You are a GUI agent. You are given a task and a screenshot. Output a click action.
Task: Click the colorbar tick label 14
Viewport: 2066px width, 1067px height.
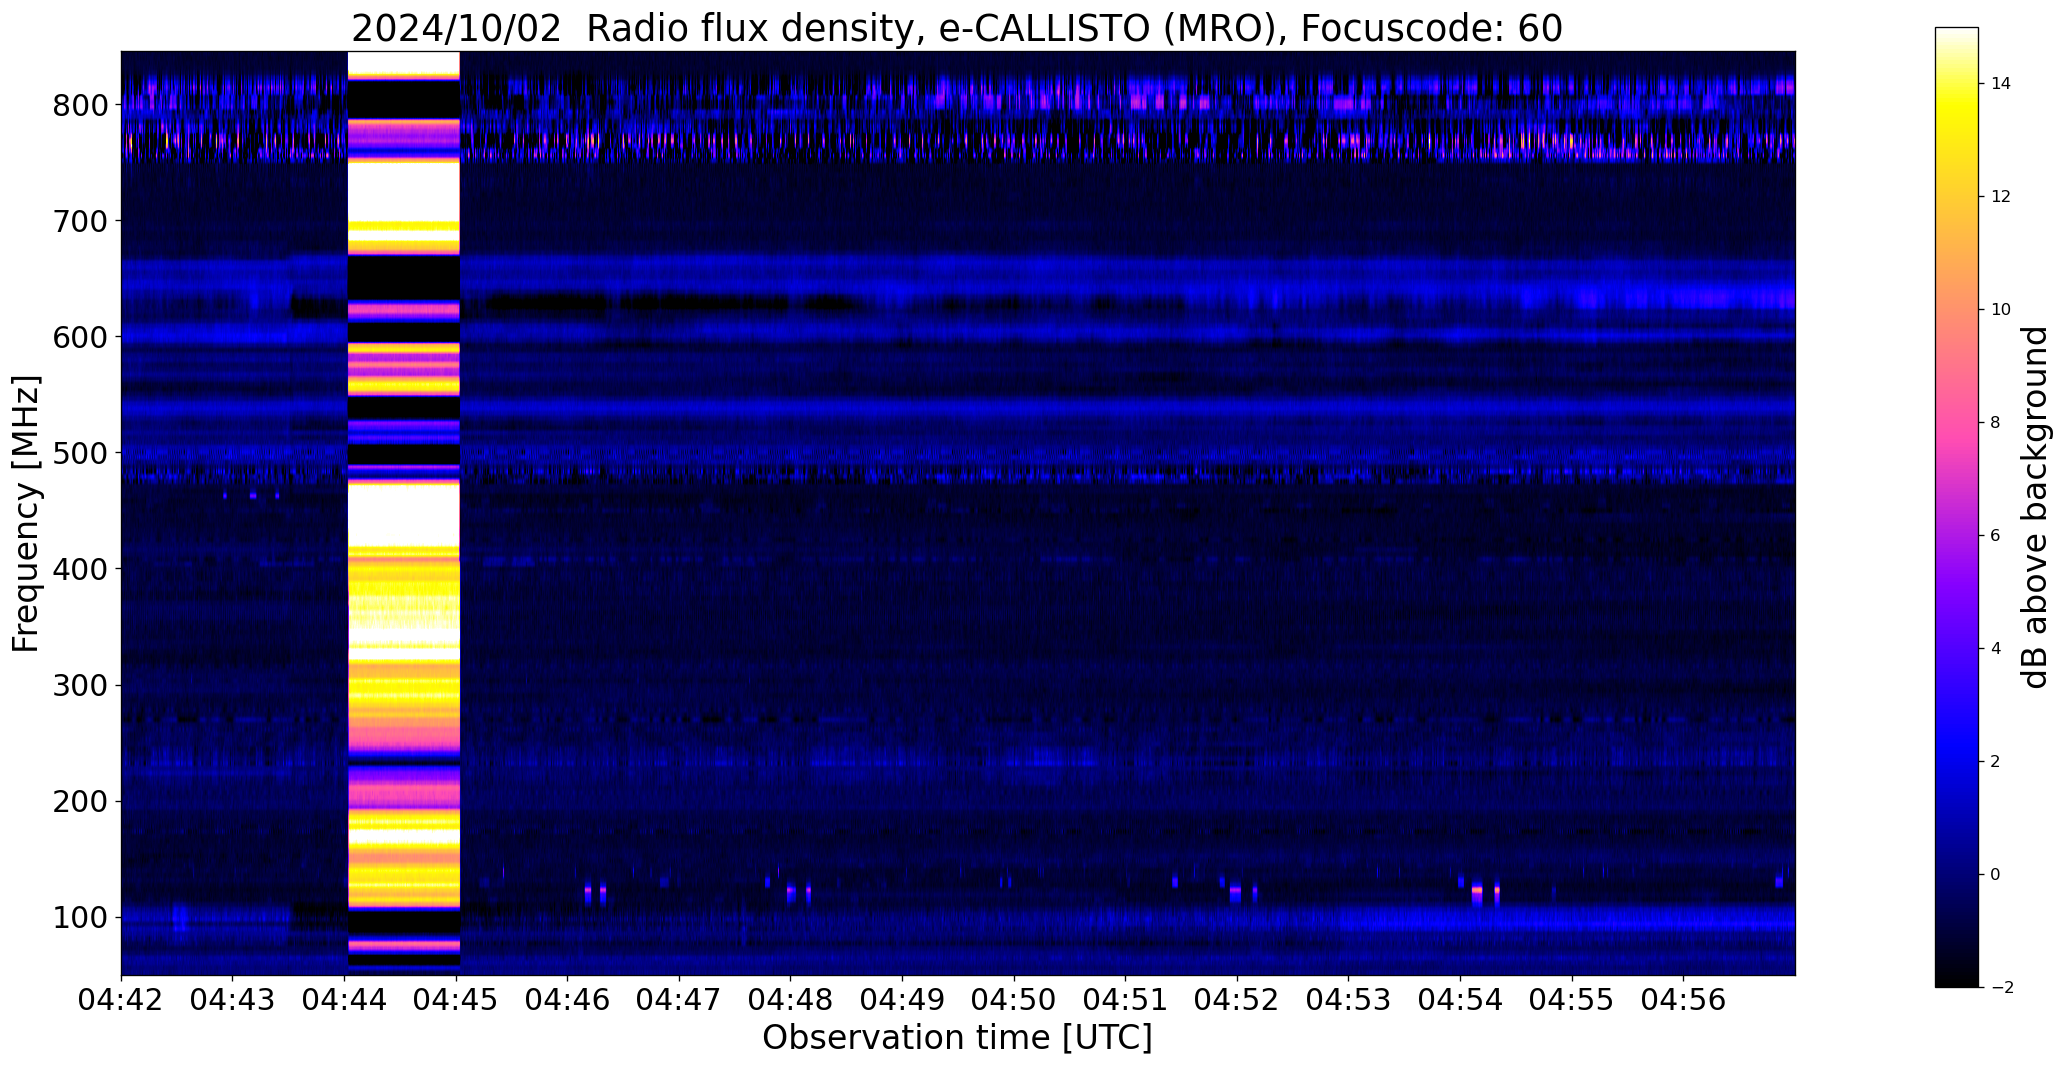coord(2001,84)
